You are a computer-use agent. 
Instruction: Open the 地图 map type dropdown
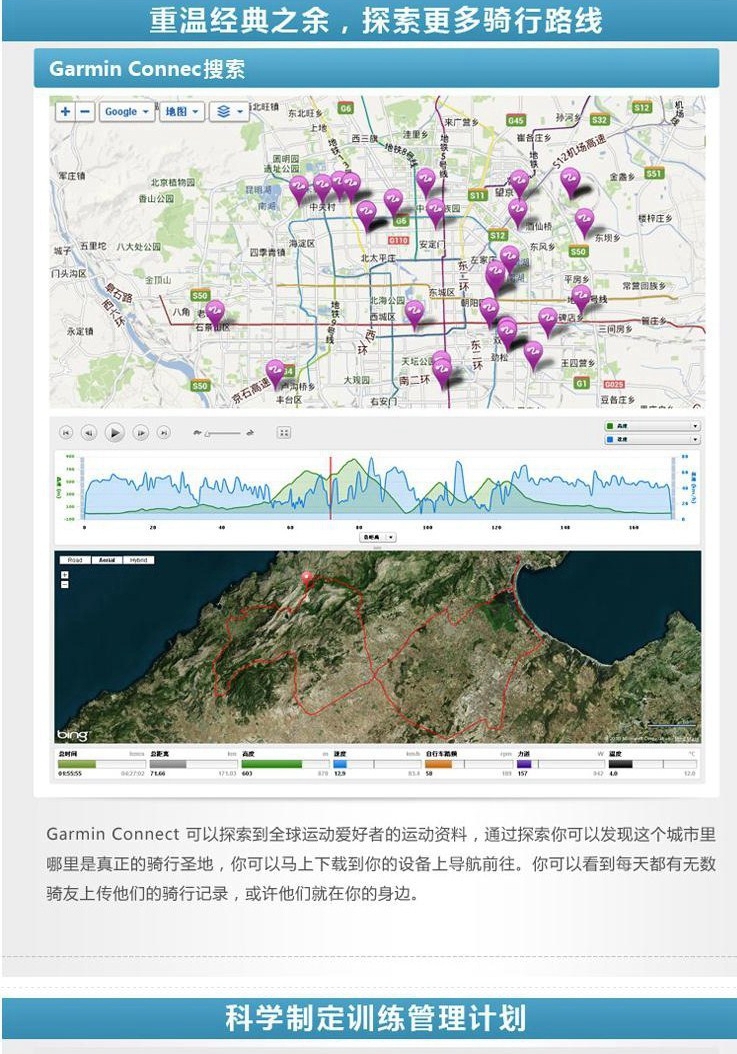coord(182,112)
